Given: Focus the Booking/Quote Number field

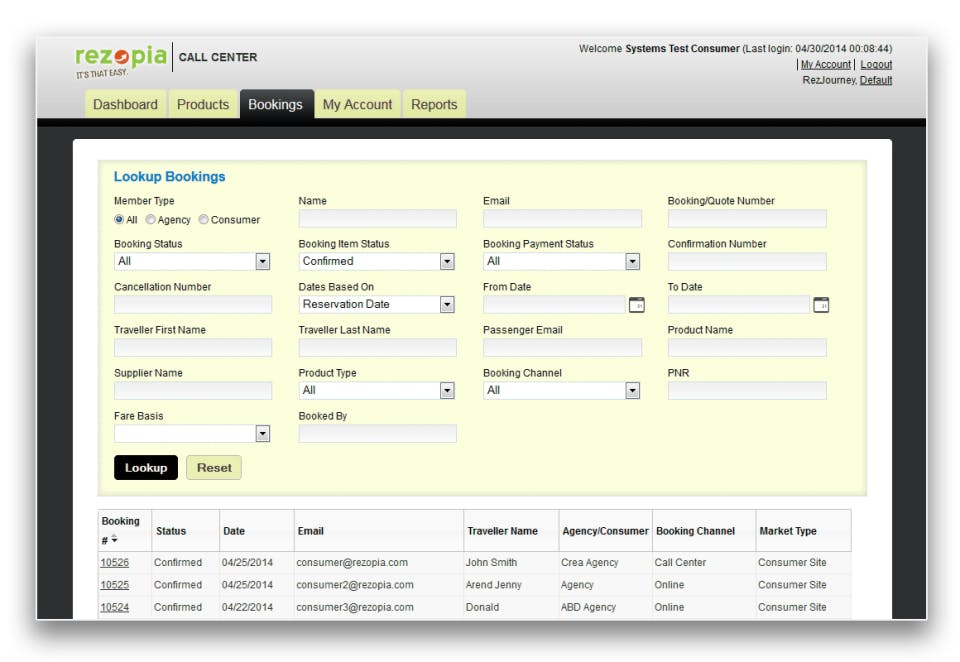Looking at the screenshot, I should pyautogui.click(x=747, y=219).
